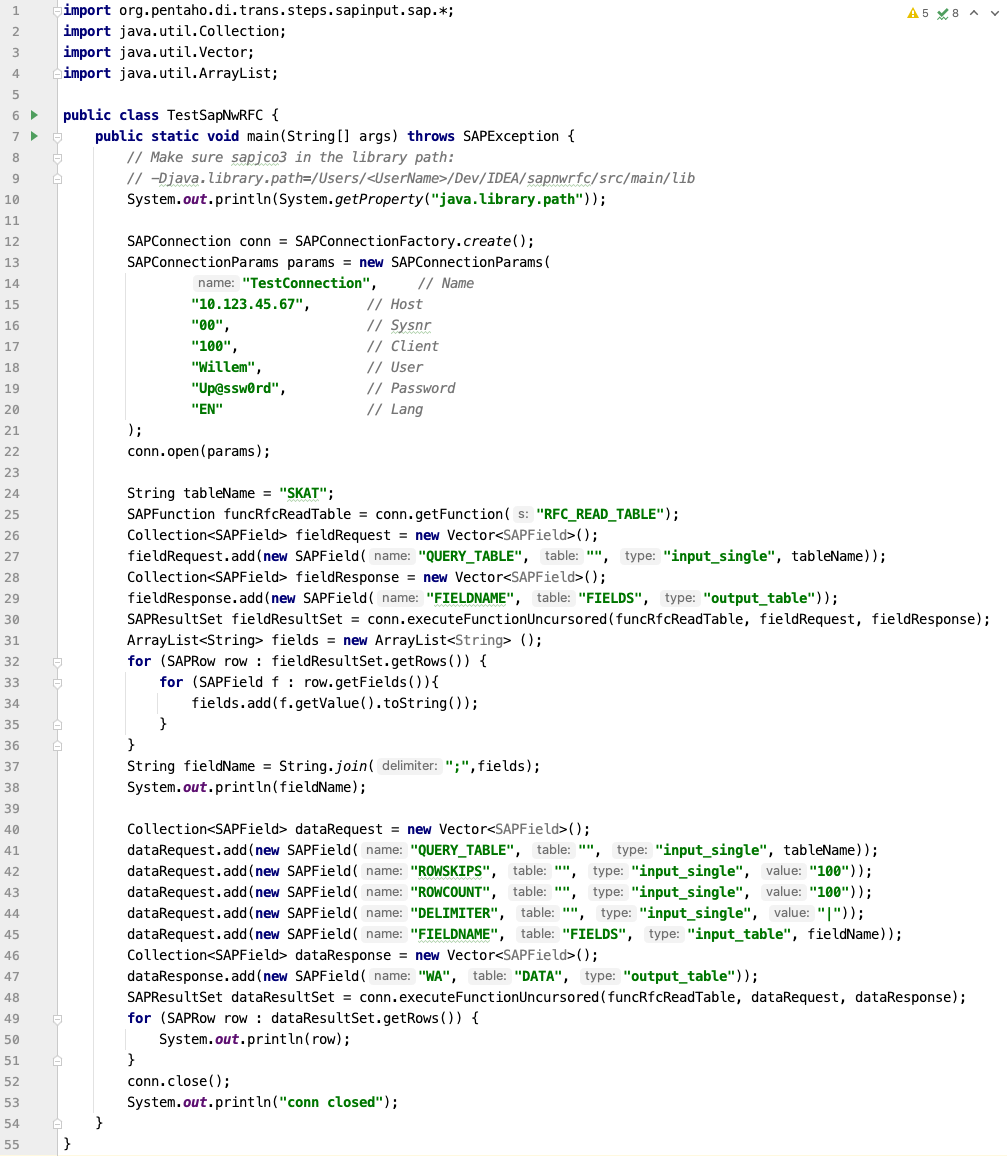Go to next highlighted error arrow
The width and height of the screenshot is (1007, 1156).
click(994, 13)
